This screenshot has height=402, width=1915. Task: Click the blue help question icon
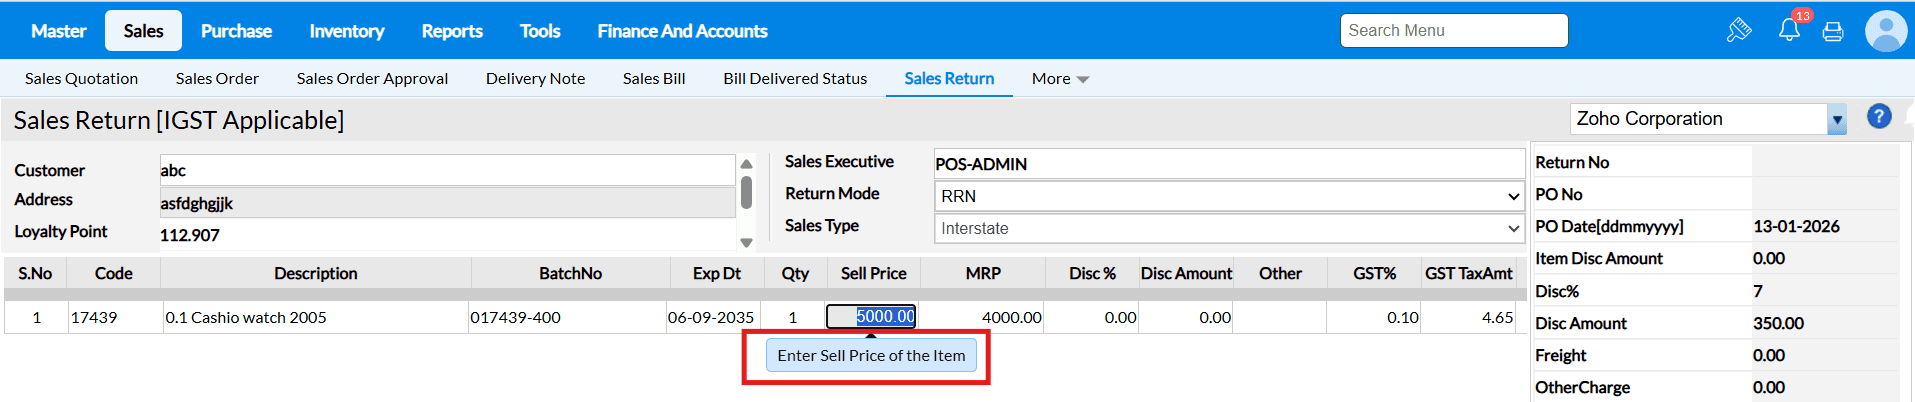pyautogui.click(x=1879, y=117)
